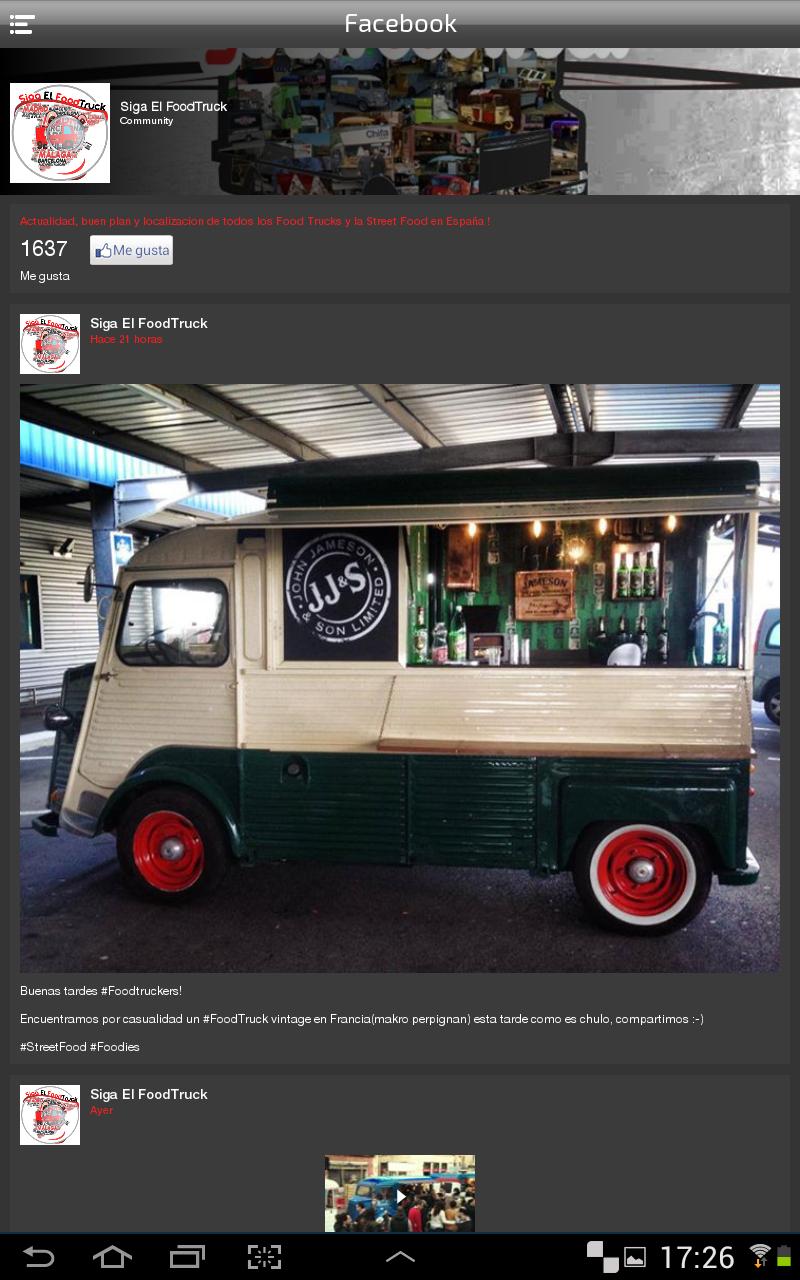Image resolution: width=800 pixels, height=1280 pixels.
Task: Tap the battery status icon
Action: [x=784, y=1256]
